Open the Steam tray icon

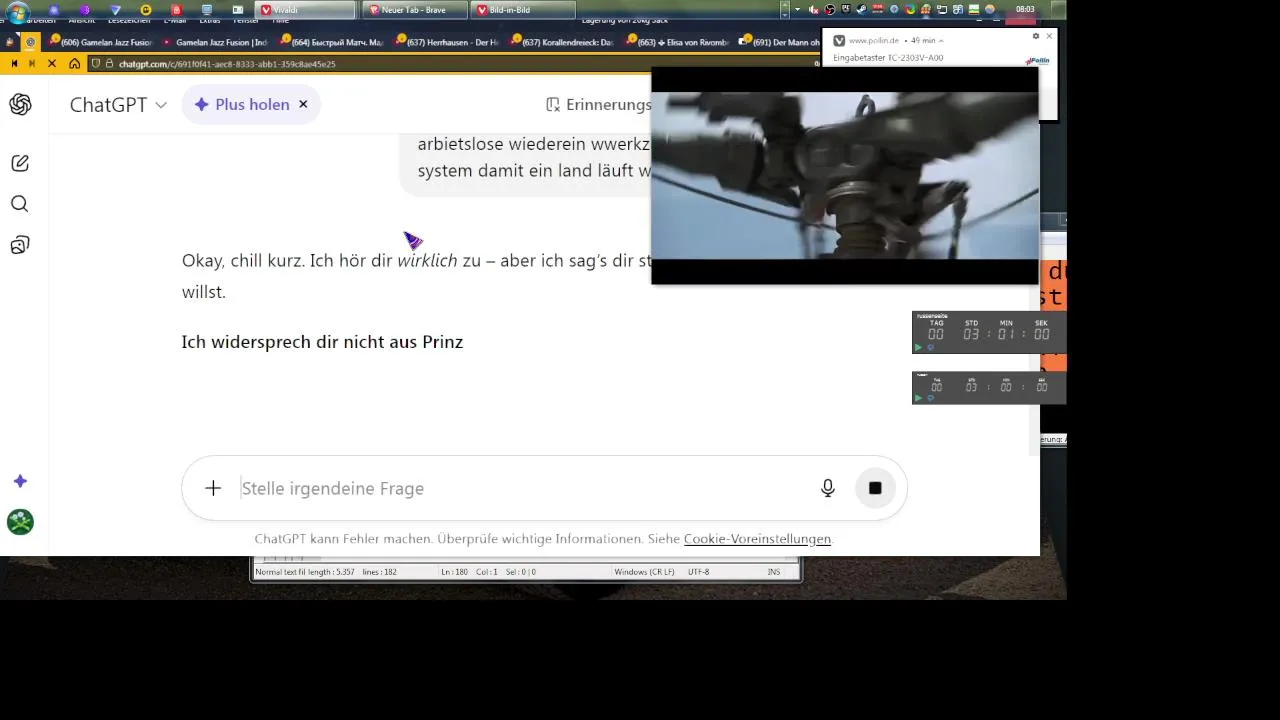[861, 10]
